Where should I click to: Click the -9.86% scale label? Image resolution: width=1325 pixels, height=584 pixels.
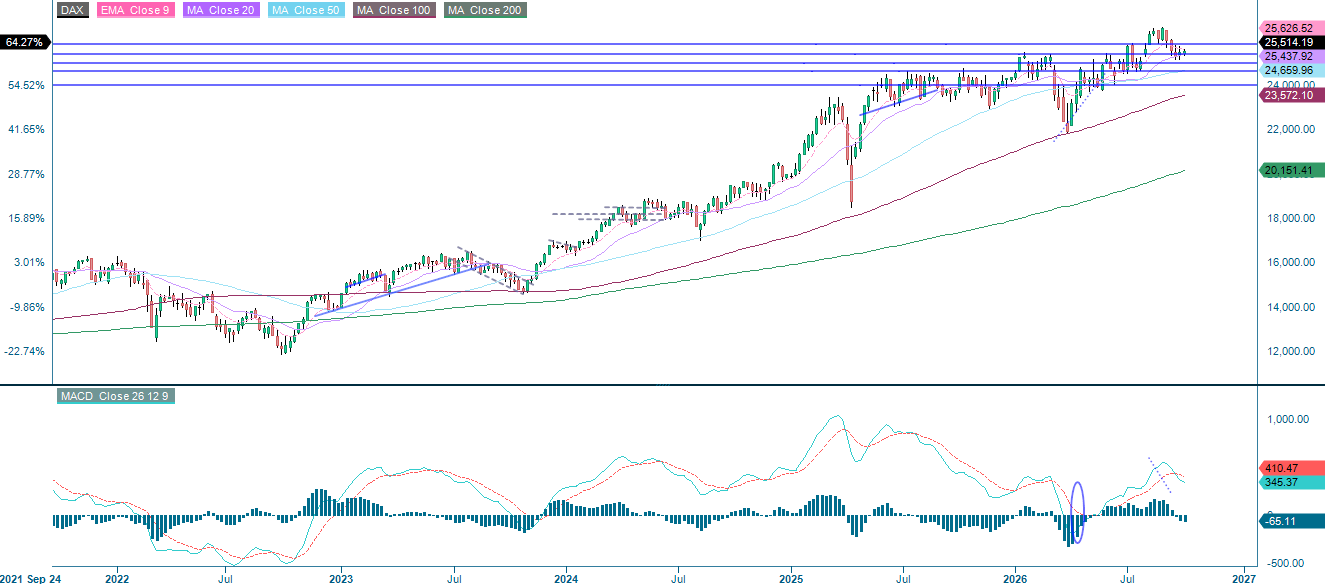pos(27,307)
